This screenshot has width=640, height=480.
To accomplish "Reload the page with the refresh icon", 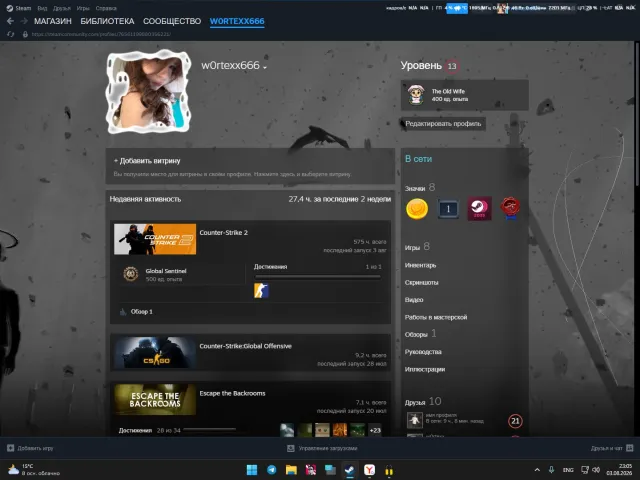I will click(11, 34).
